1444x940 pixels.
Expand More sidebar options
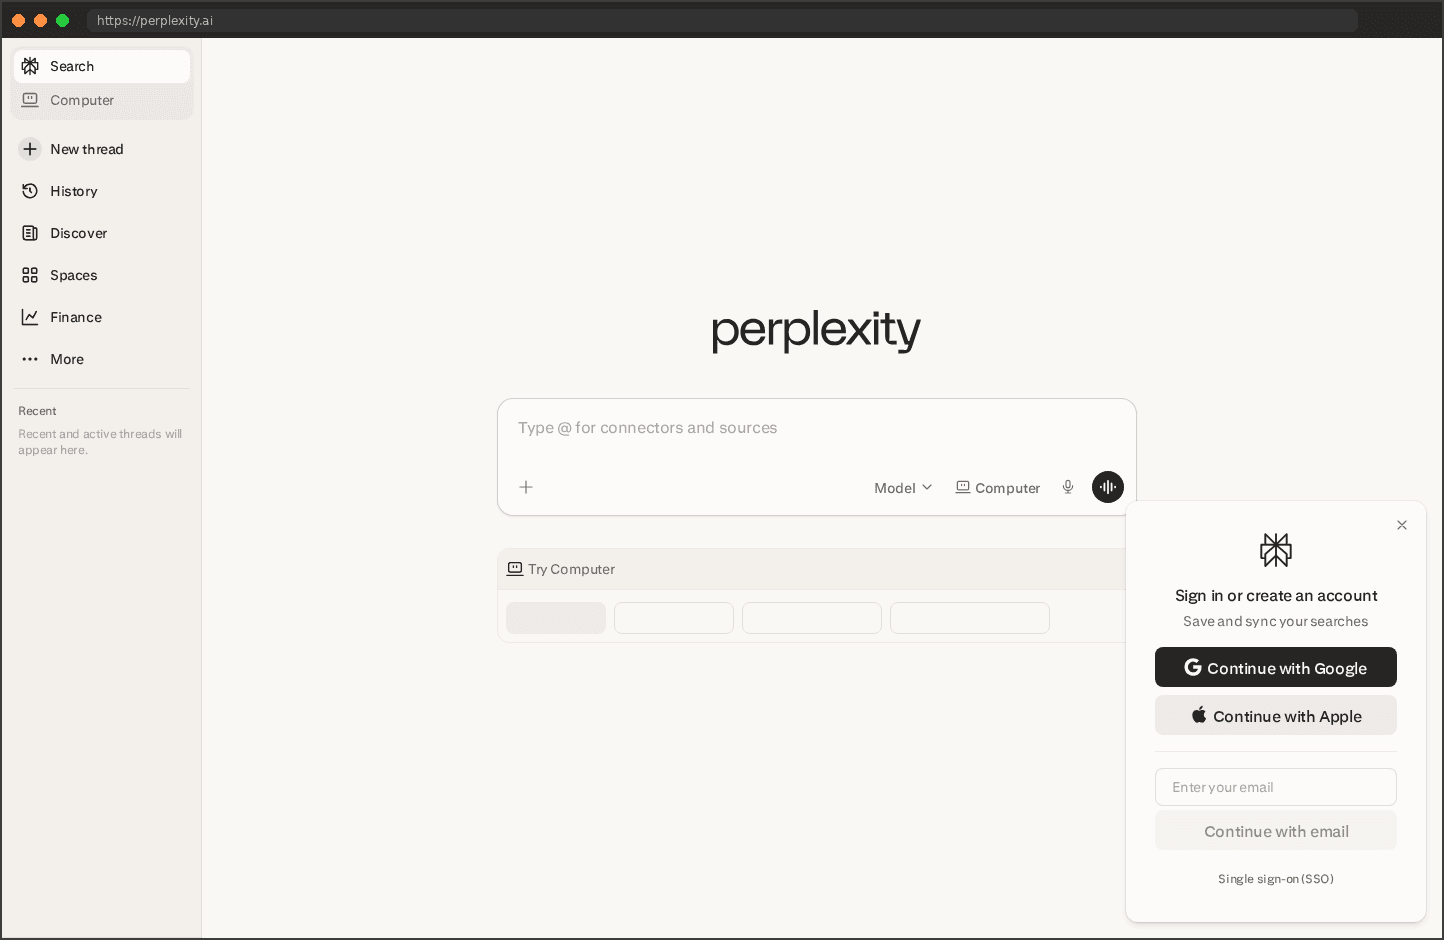66,359
